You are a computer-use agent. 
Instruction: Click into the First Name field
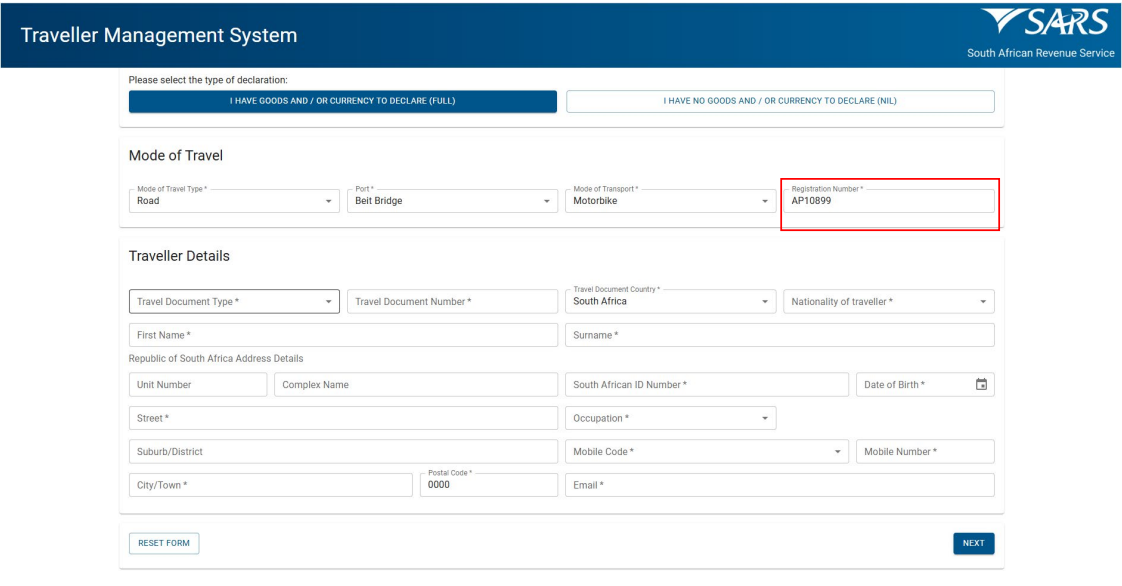[x=343, y=335]
